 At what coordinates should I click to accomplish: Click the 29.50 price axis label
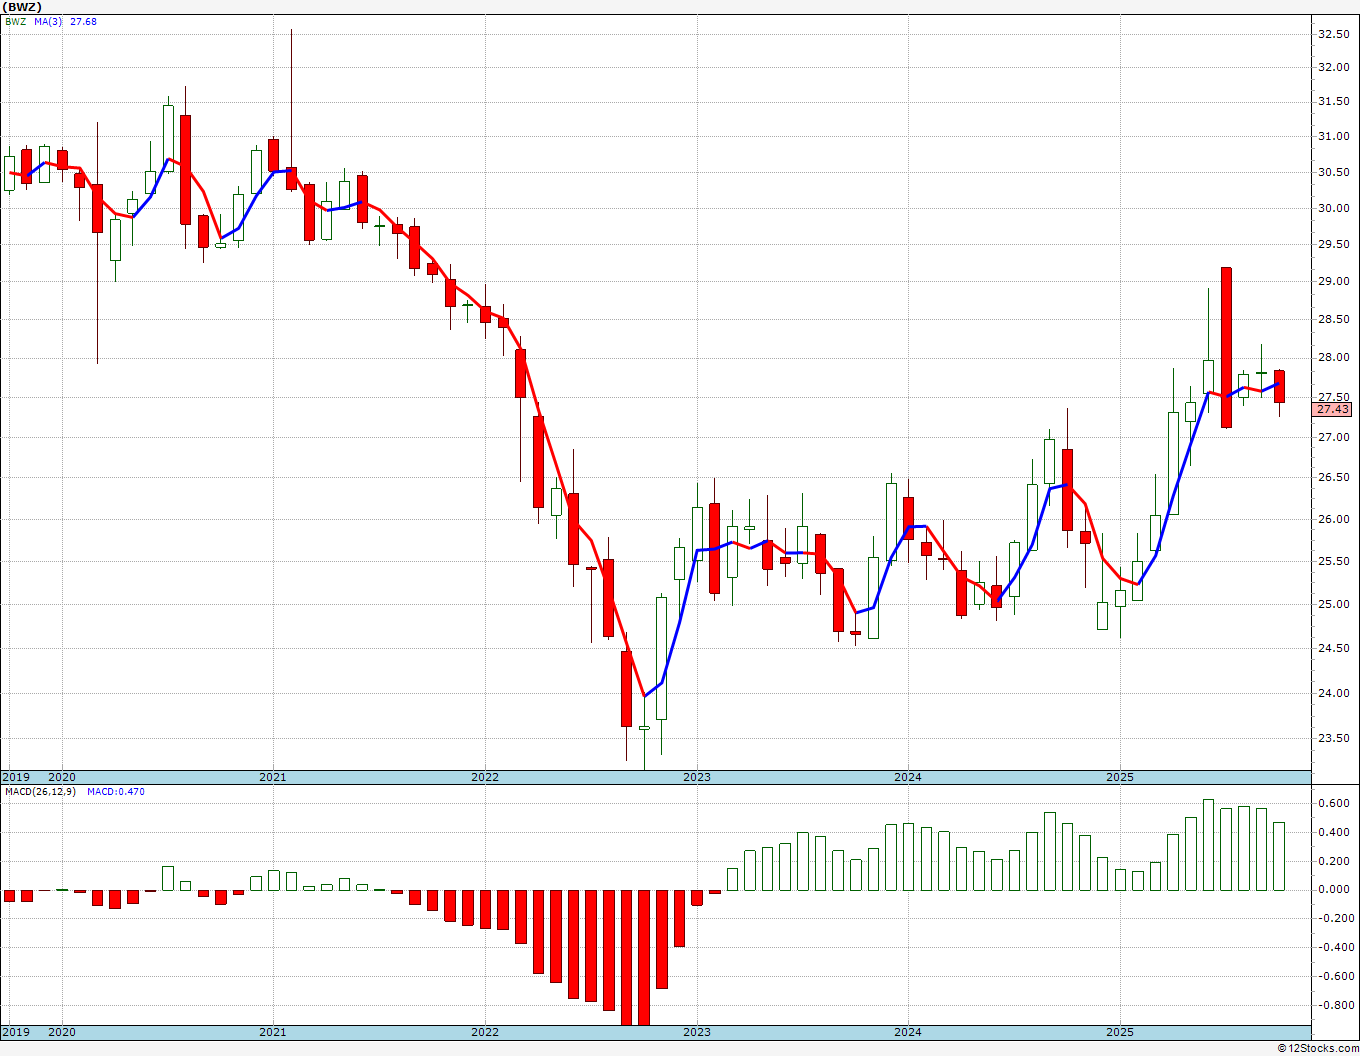1333,245
